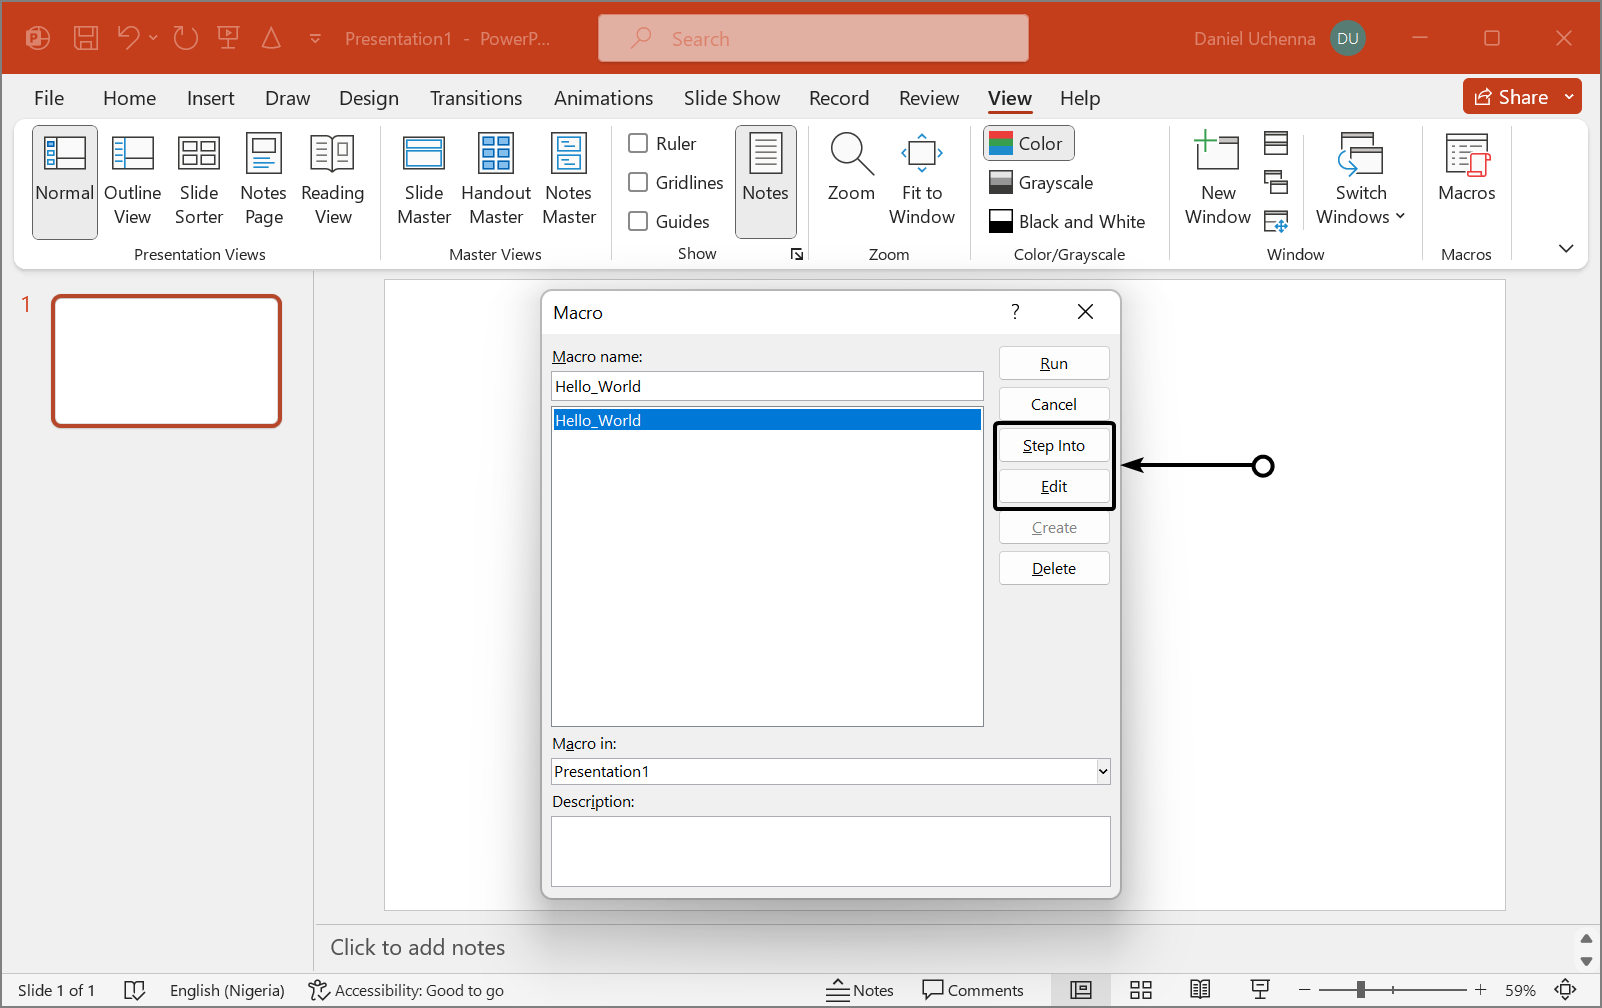Viewport: 1602px width, 1008px height.
Task: Click the Macro name text field
Action: [x=766, y=386]
